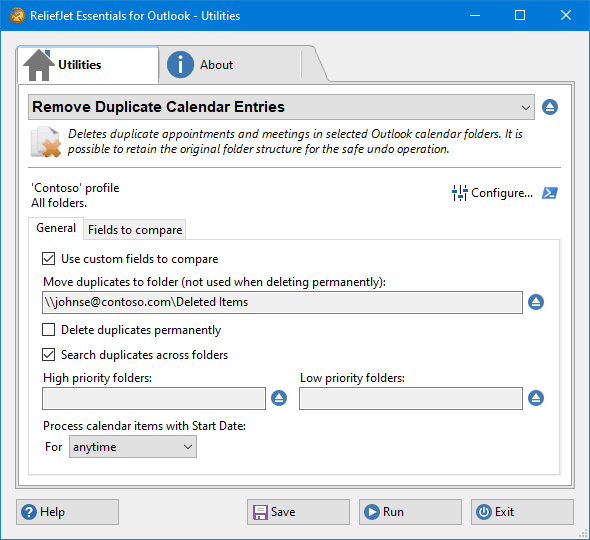The width and height of the screenshot is (590, 540).
Task: Toggle Search duplicates across folders
Action: [49, 354]
